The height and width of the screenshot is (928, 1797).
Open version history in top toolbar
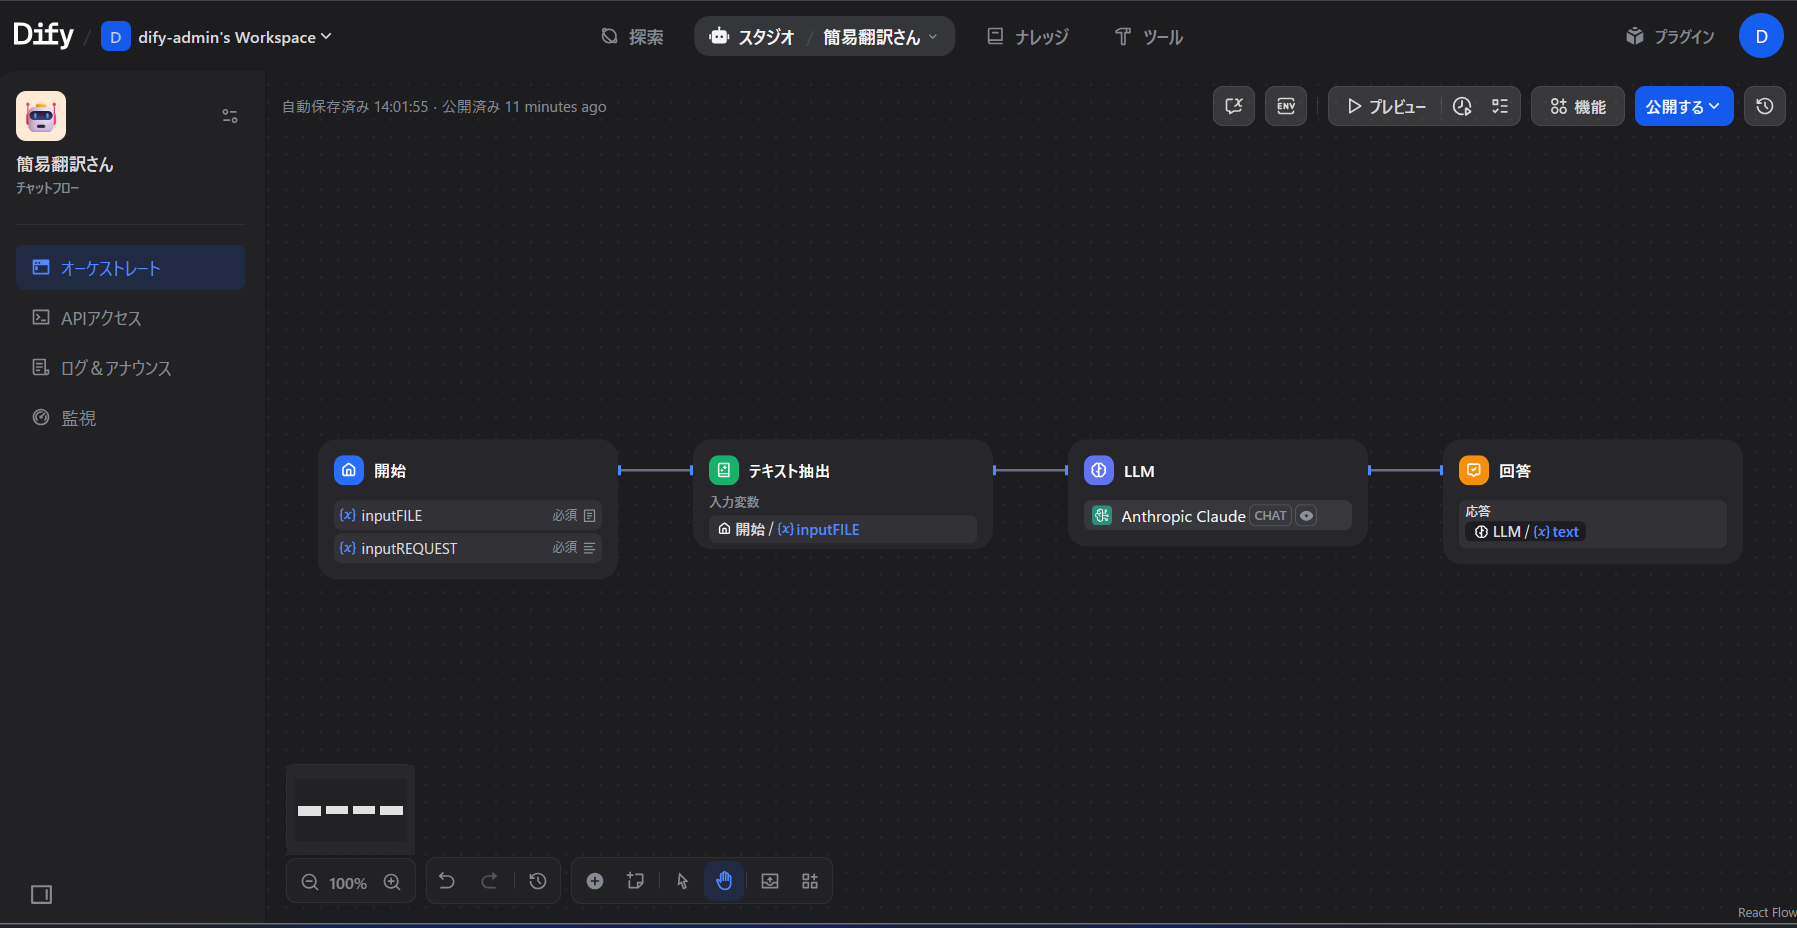coord(1765,106)
